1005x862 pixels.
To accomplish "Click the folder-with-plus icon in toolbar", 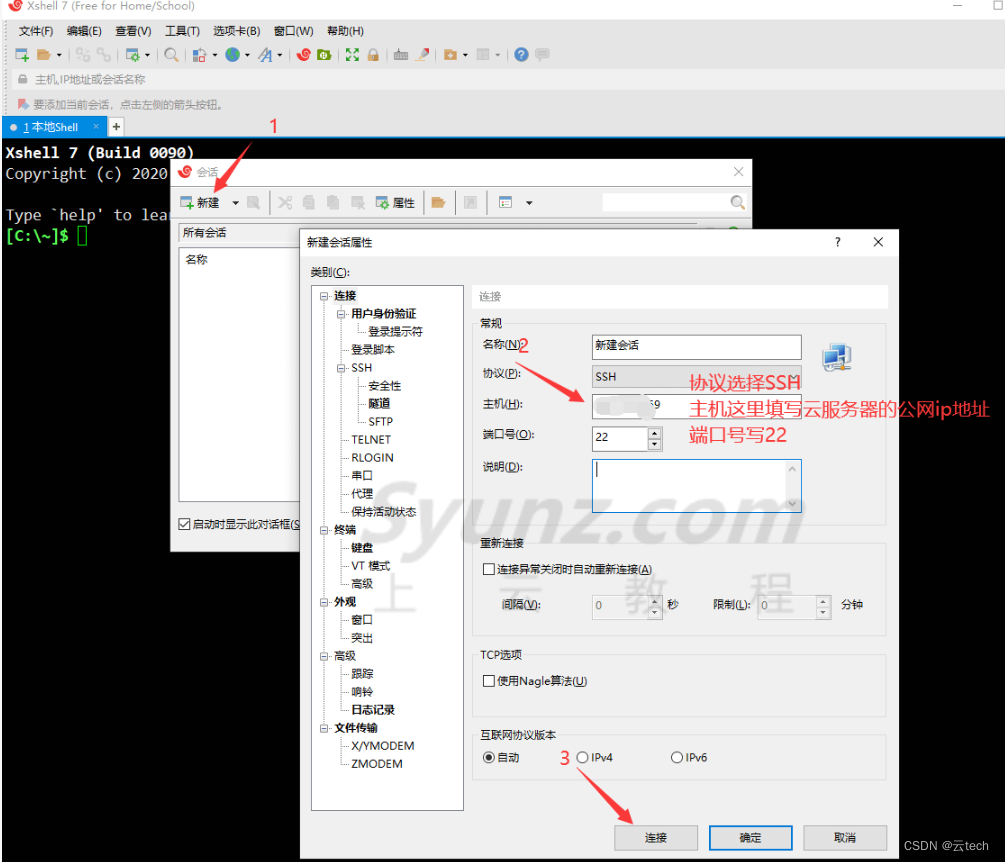I will tap(451, 55).
